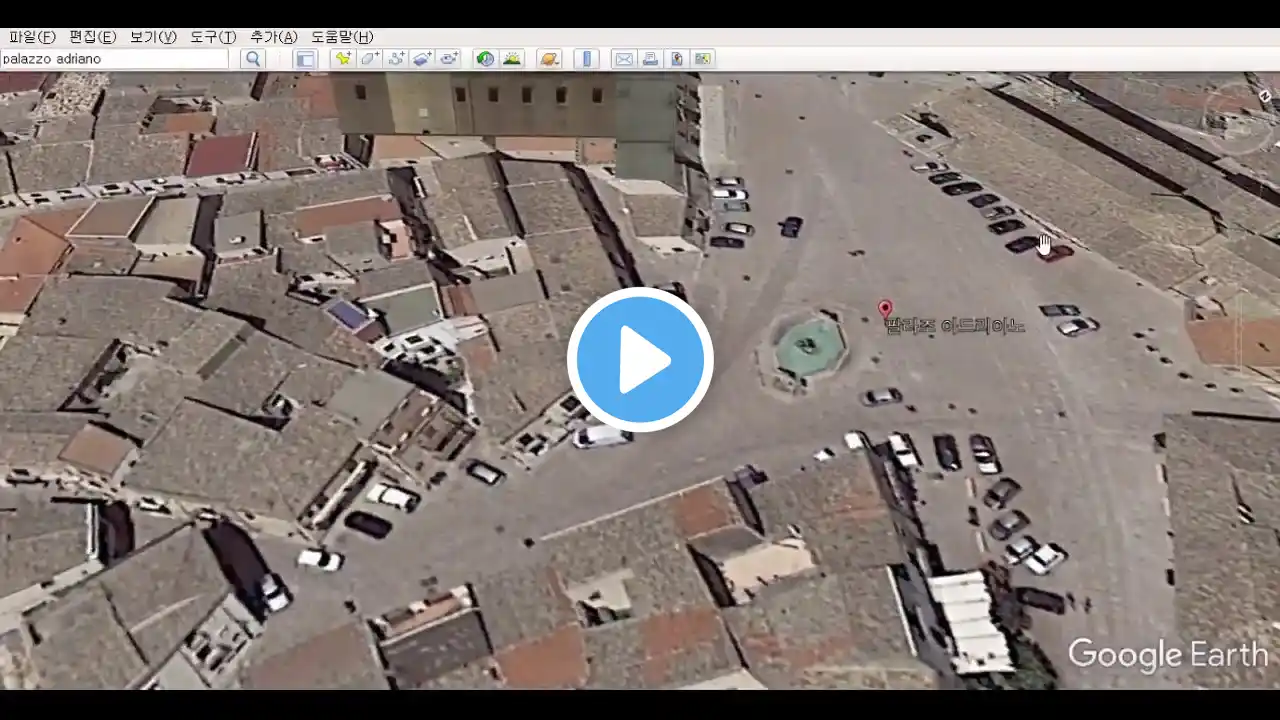Viewport: 1280px width, 720px height.
Task: Click the magnifier search button
Action: pos(253,59)
